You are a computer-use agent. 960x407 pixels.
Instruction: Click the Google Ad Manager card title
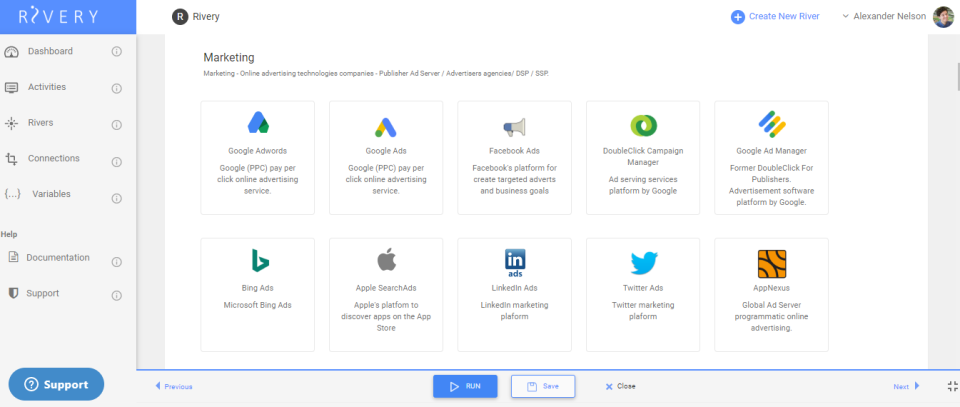click(x=771, y=151)
